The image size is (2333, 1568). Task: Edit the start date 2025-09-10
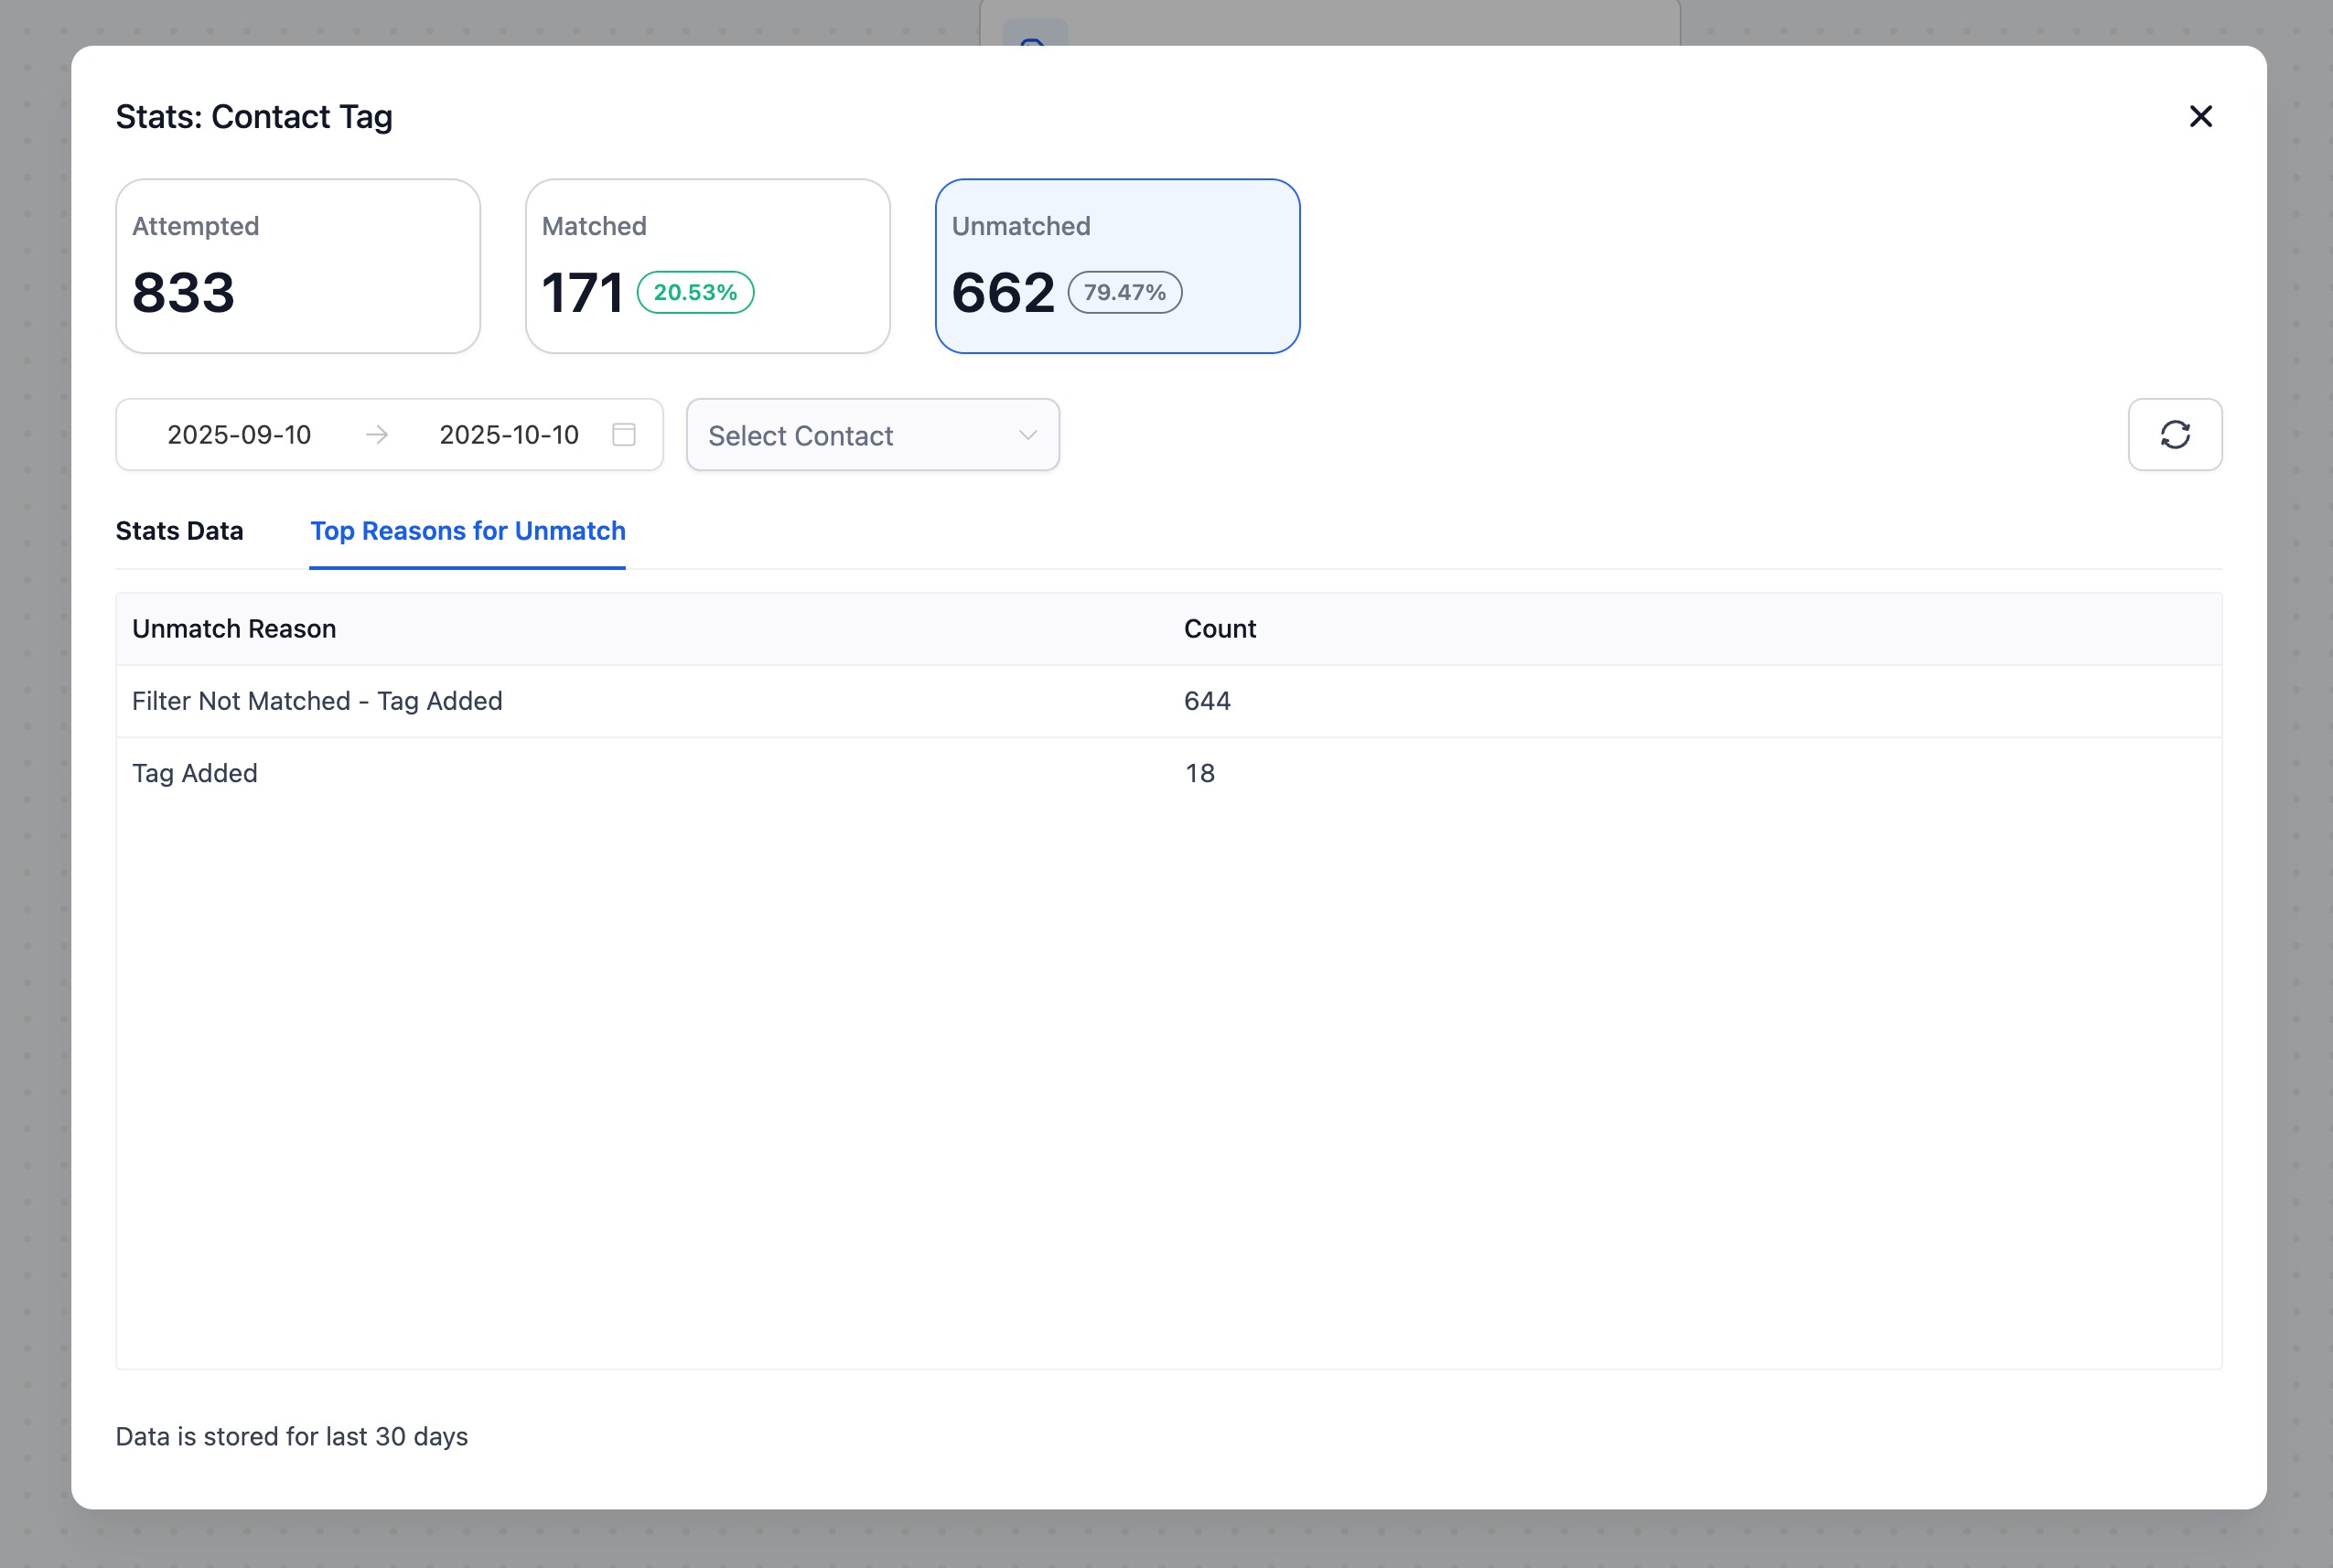click(x=239, y=435)
